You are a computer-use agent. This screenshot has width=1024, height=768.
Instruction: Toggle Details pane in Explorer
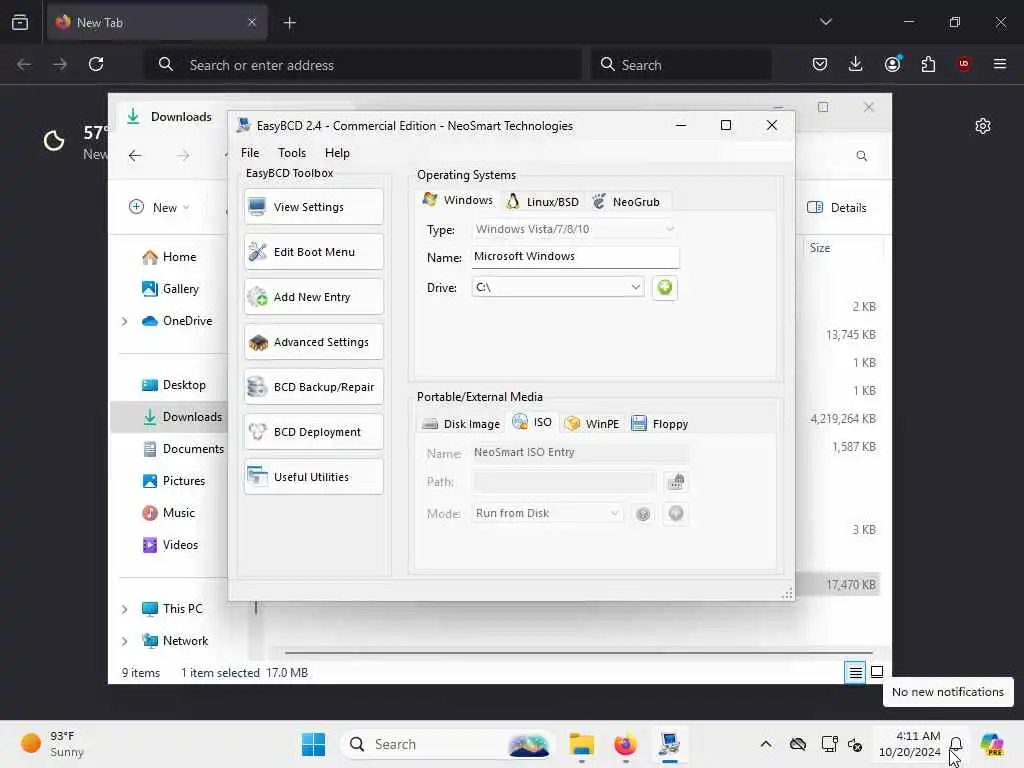[x=837, y=208]
